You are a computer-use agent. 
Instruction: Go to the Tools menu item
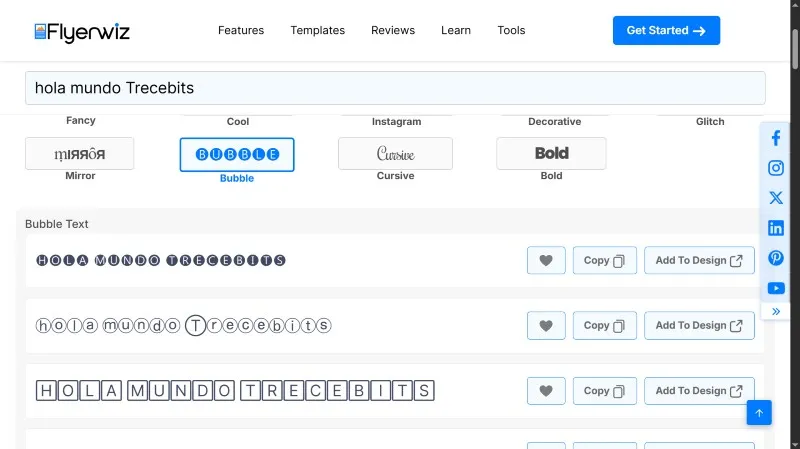(x=511, y=30)
